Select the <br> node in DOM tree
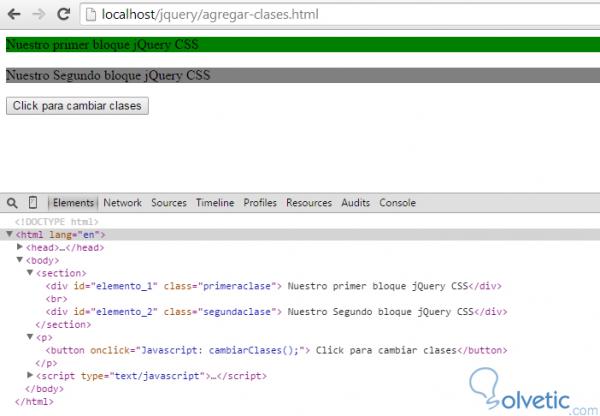Screen dimensions: 600x416 [56, 299]
